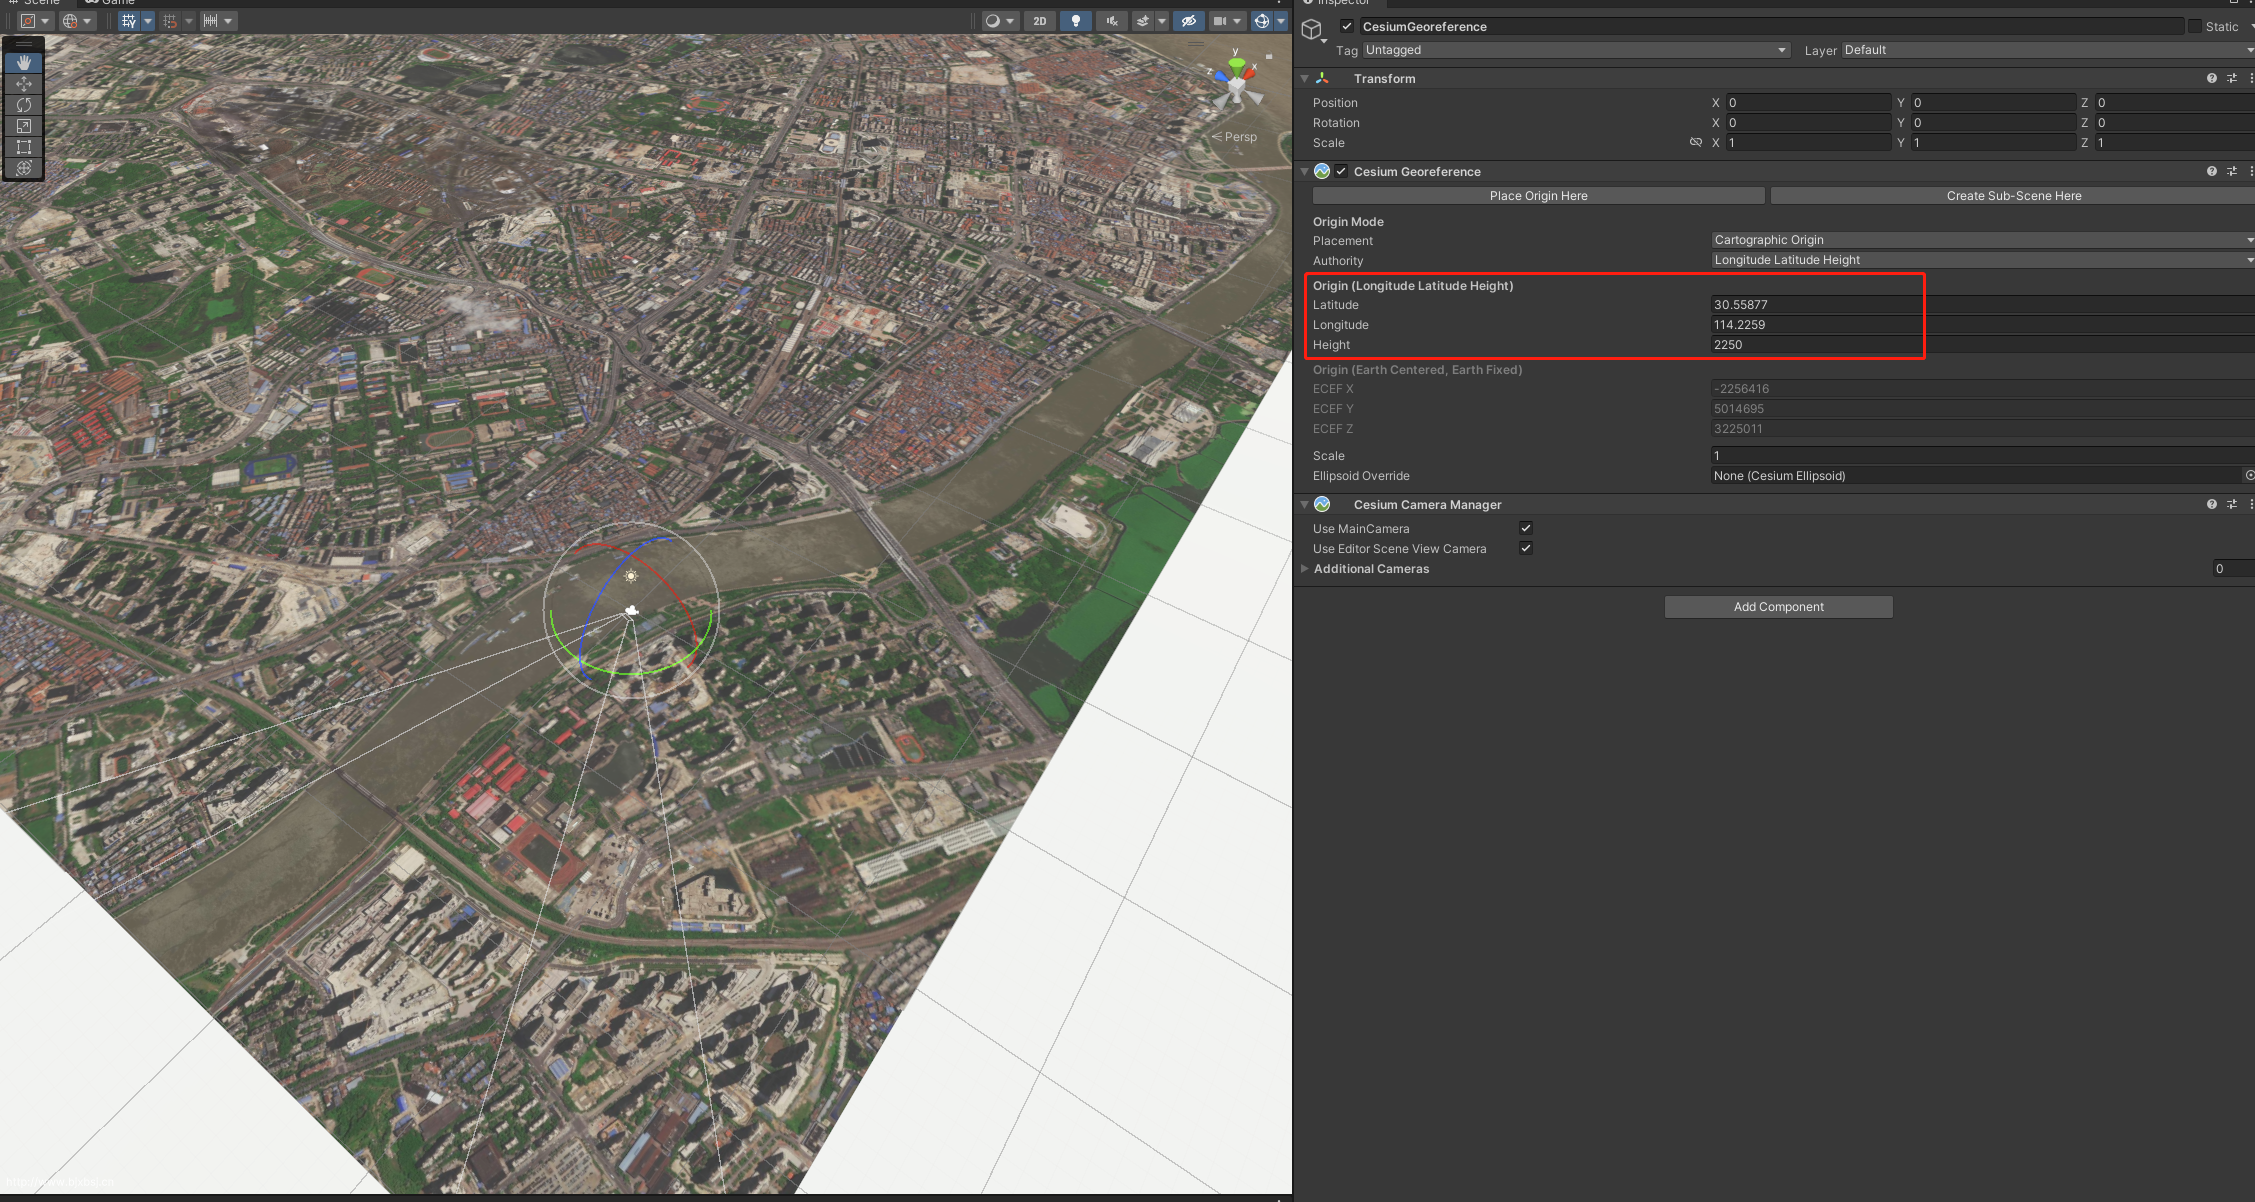
Task: Toggle Use MainCamera checkbox
Action: coord(1526,528)
